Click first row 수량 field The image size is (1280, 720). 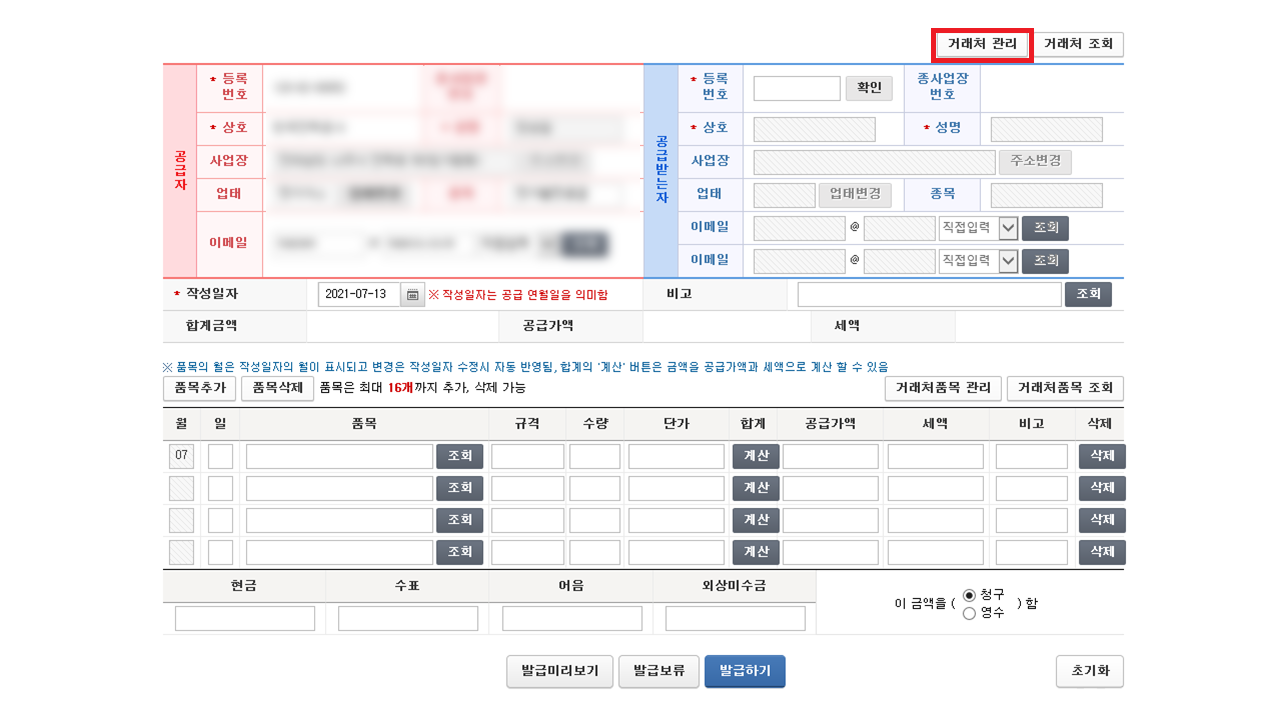point(595,457)
